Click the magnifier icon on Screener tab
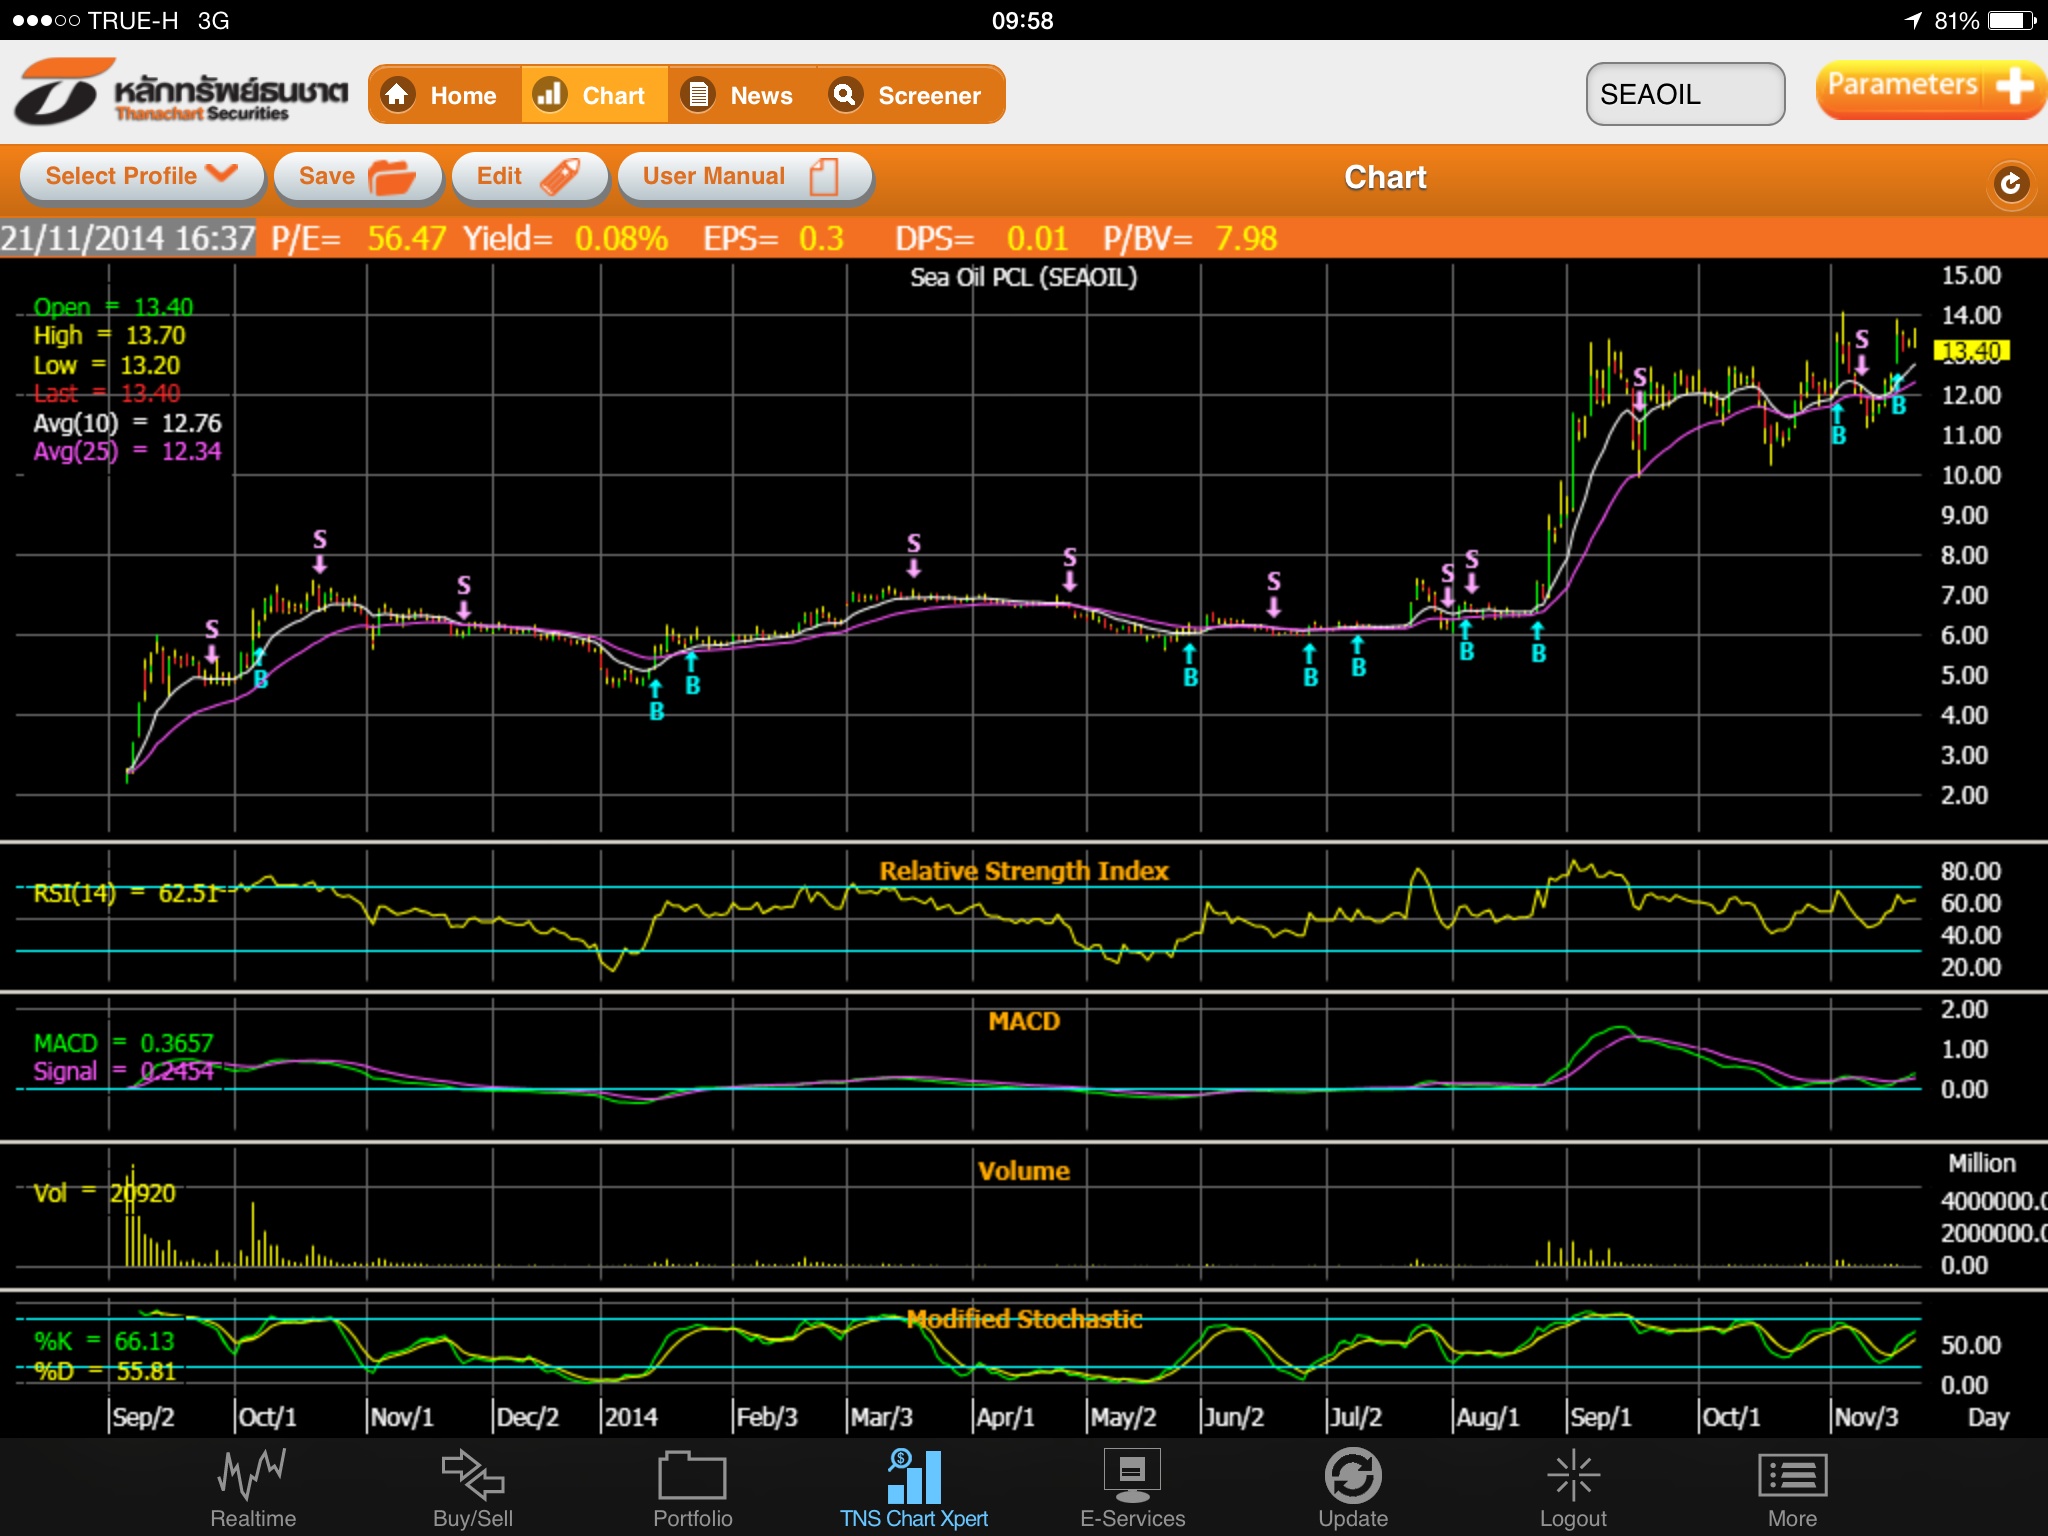The width and height of the screenshot is (2048, 1536). [x=845, y=95]
